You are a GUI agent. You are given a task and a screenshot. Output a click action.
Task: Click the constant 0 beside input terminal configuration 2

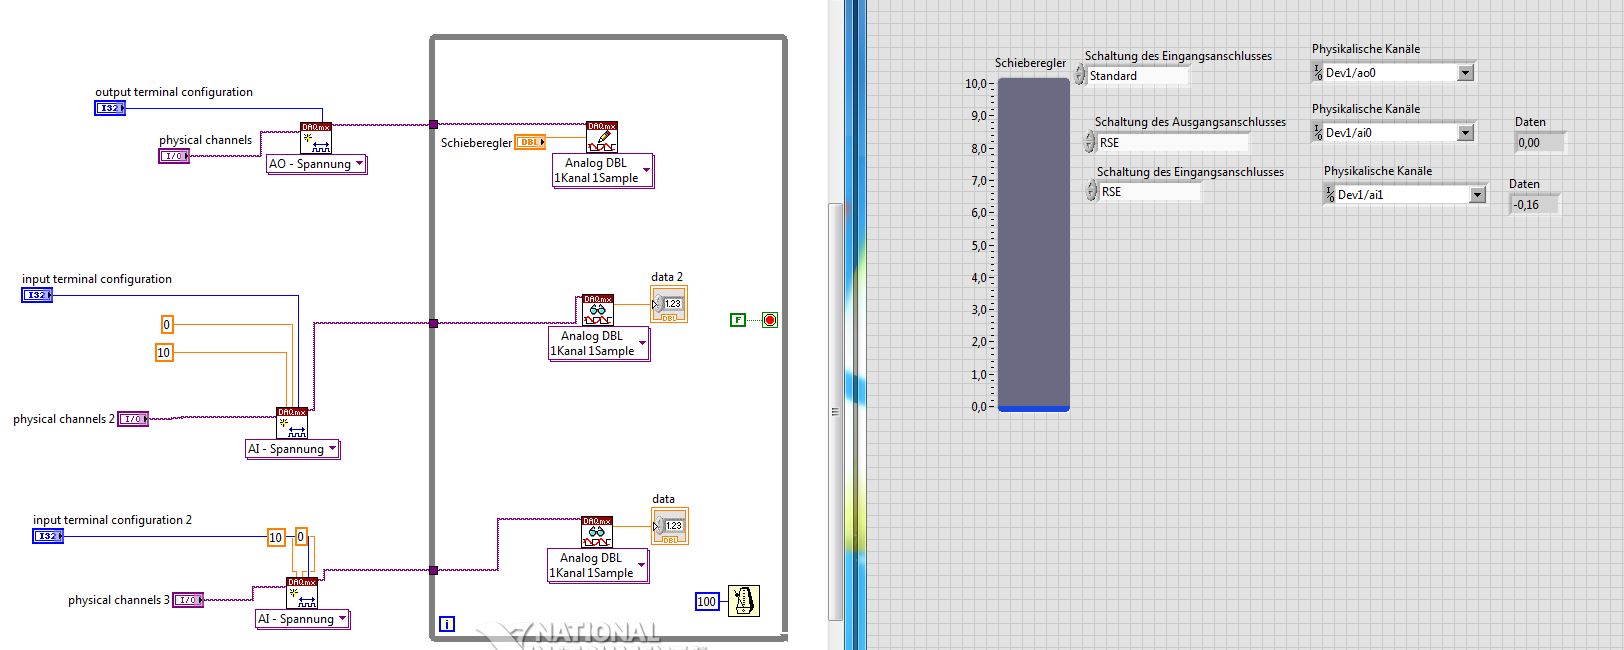[x=301, y=537]
